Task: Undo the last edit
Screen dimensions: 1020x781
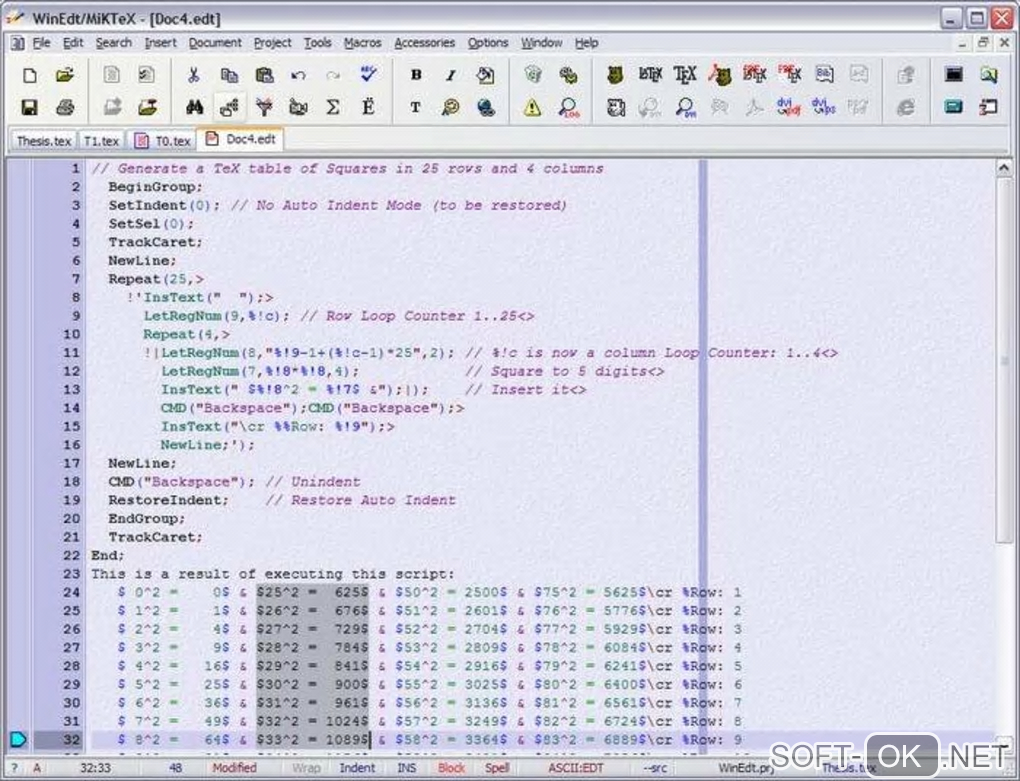Action: pyautogui.click(x=299, y=75)
